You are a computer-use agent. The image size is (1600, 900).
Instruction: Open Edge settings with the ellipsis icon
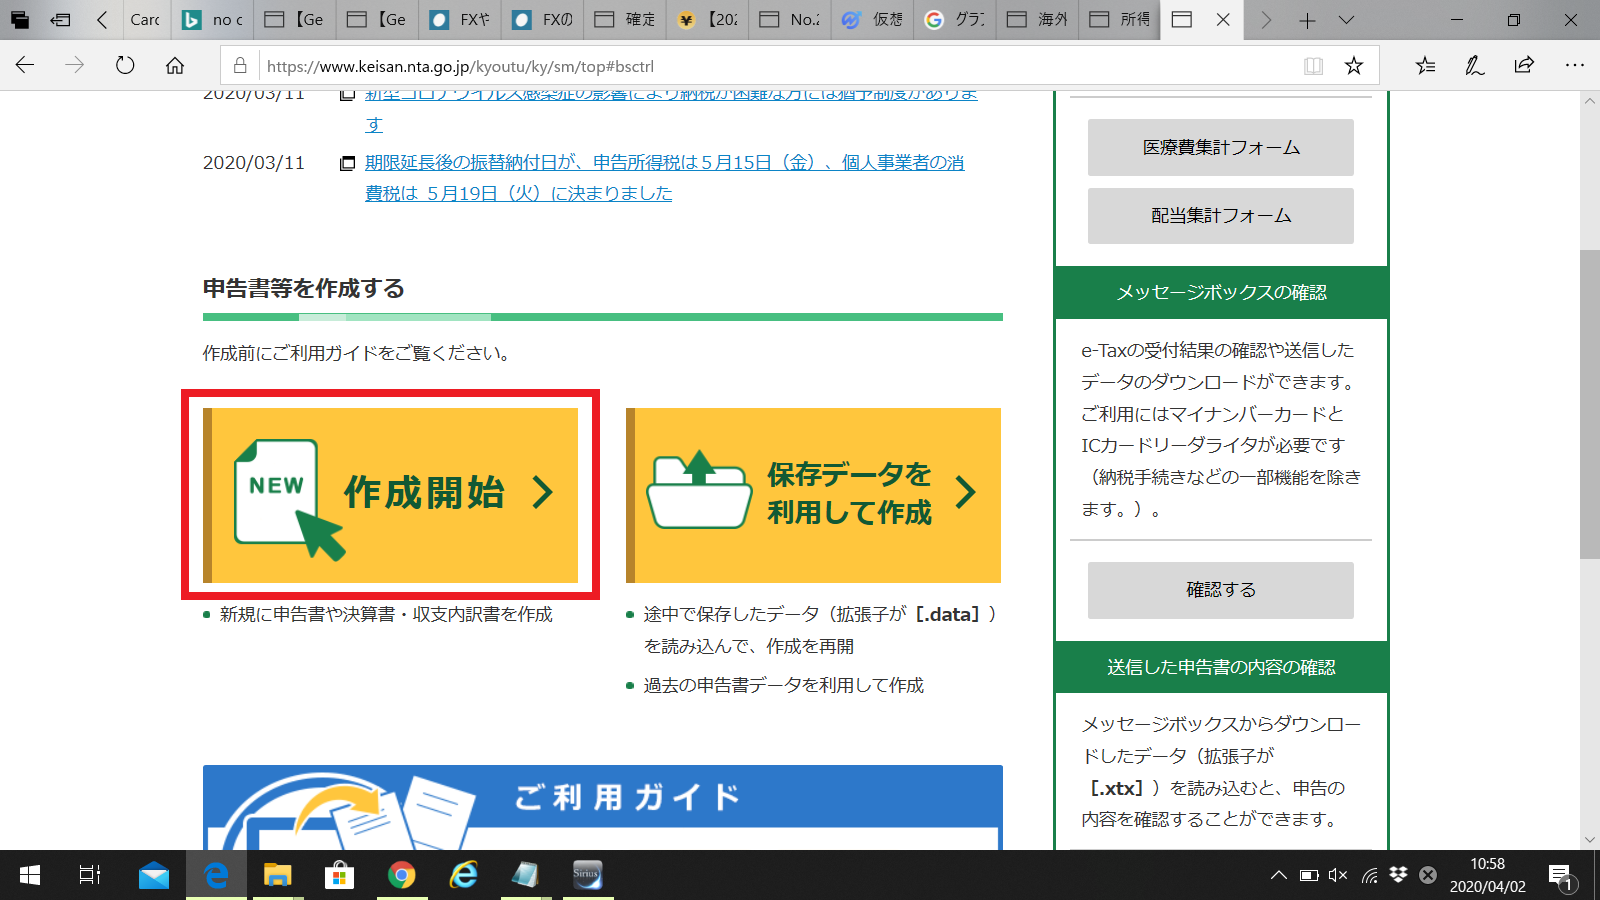point(1575,65)
